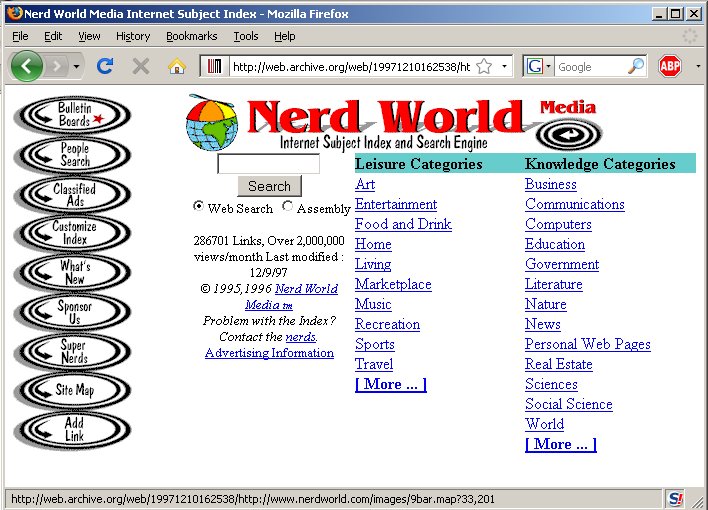
Task: Open the History menu
Action: tap(133, 36)
